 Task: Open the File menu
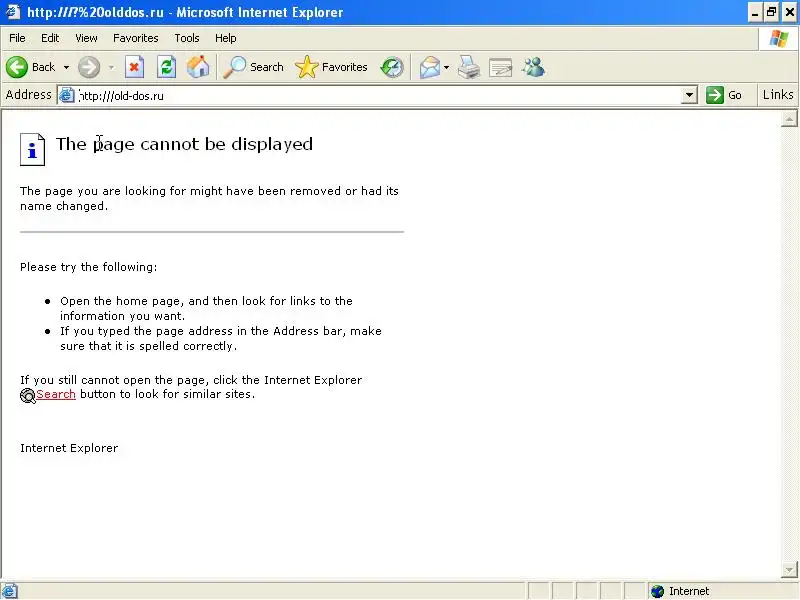(17, 38)
